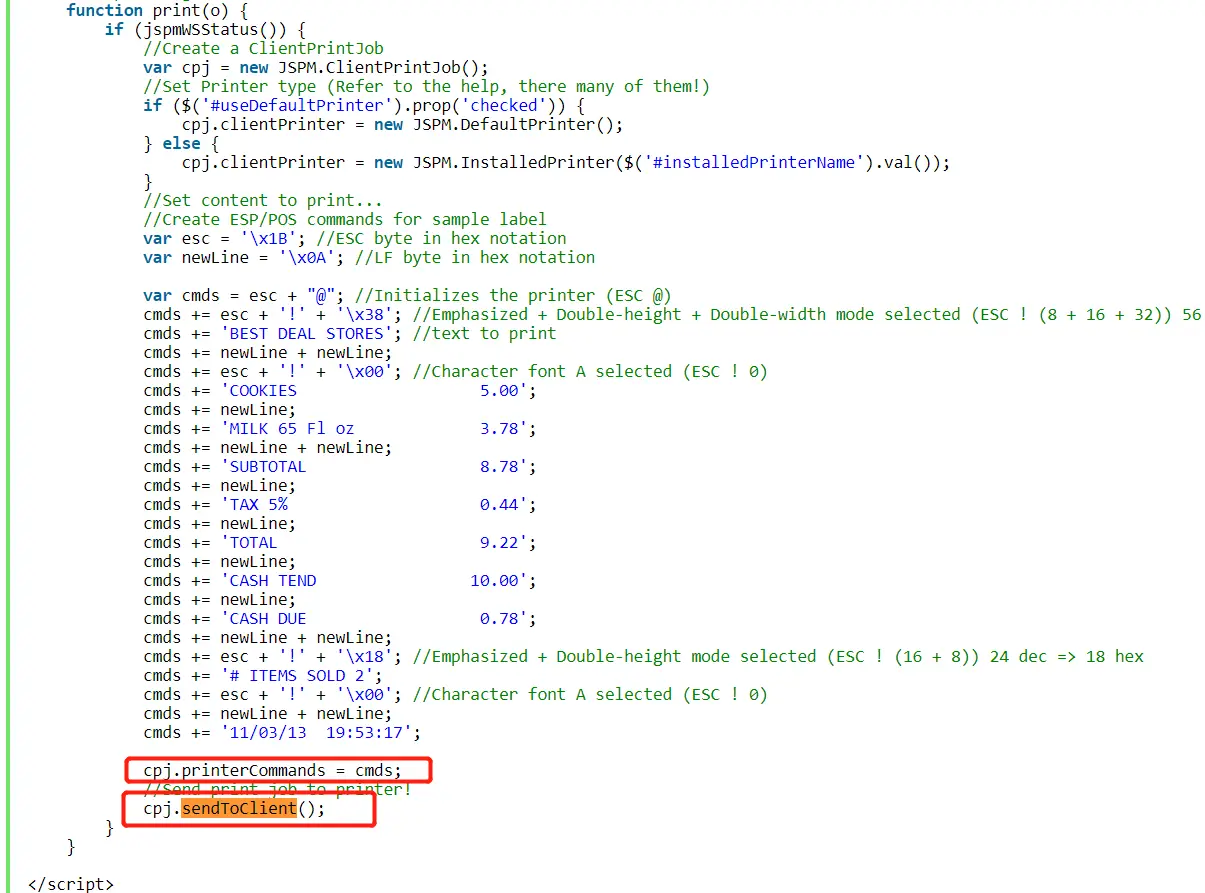Click the 'TAX 5%' 0.44 line
Viewport: 1205px width, 893px height.
[340, 504]
